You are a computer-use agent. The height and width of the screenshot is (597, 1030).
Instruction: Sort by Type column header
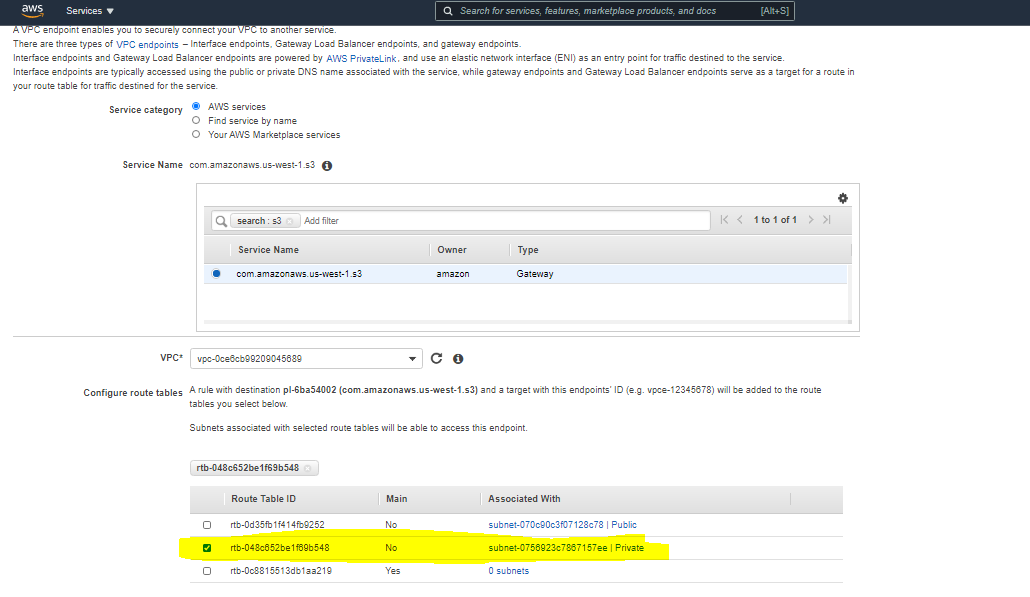pyautogui.click(x=527, y=250)
